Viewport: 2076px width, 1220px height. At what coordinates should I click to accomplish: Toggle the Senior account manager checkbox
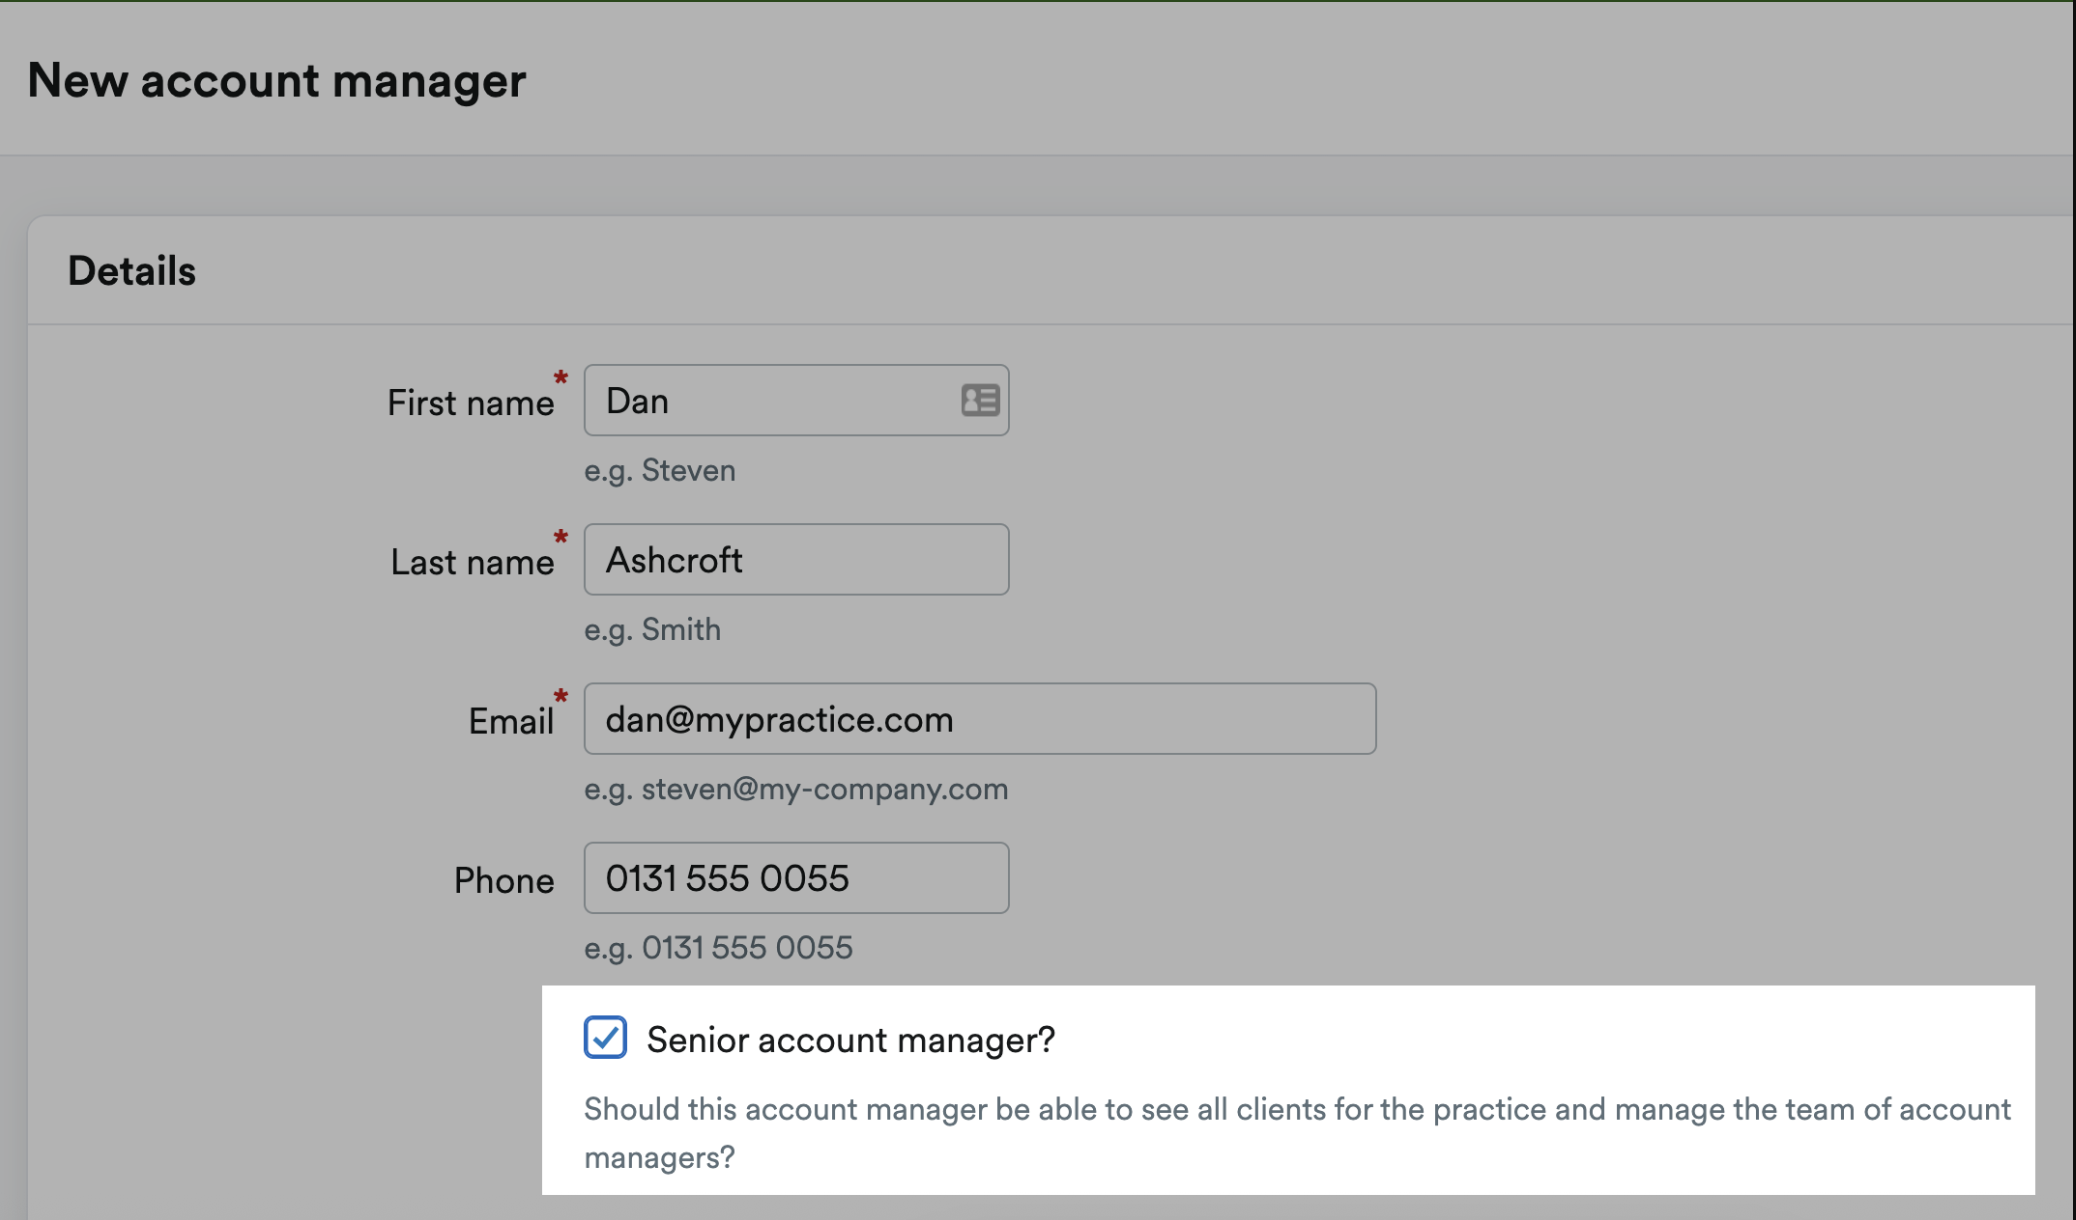[x=605, y=1037]
